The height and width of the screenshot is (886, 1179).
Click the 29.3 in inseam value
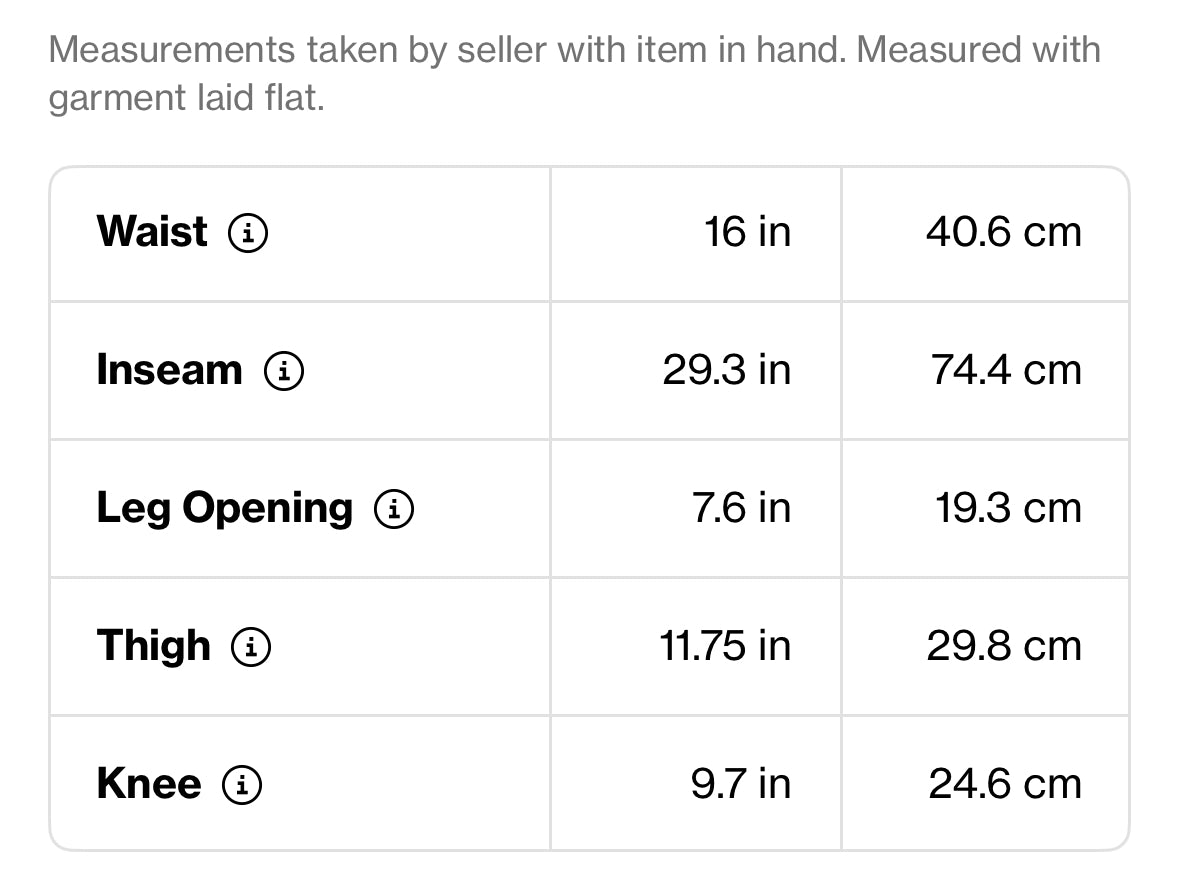click(x=726, y=370)
